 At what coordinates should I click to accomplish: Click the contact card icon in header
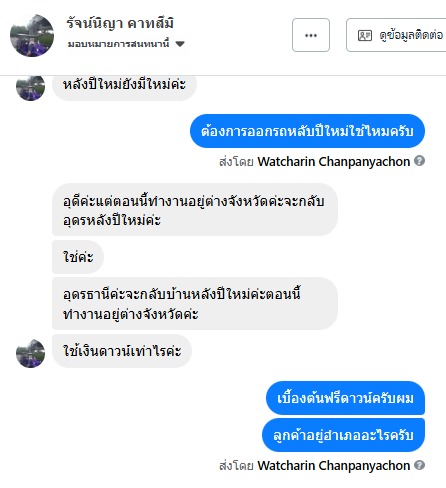click(x=365, y=35)
